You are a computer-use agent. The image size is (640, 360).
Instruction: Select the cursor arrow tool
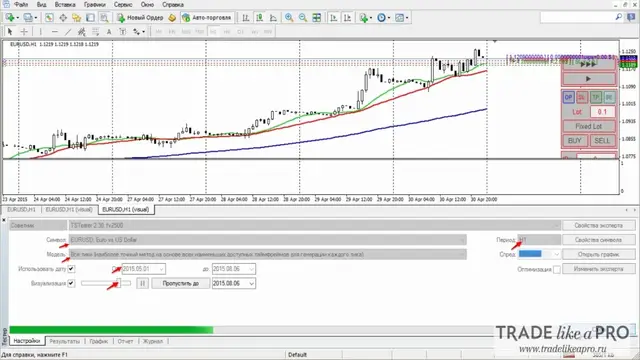10,31
